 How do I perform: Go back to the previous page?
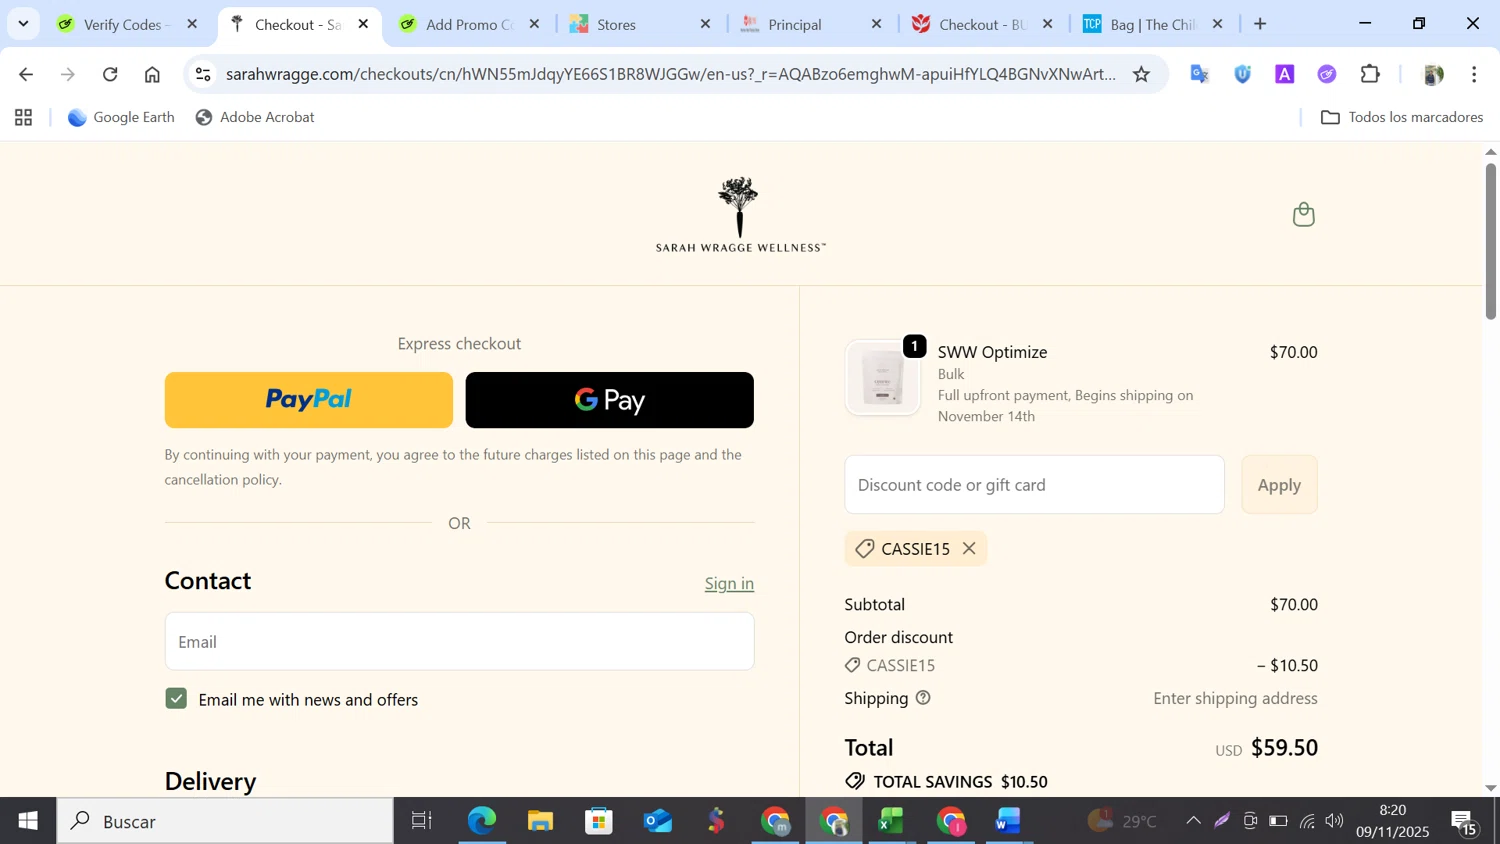point(26,74)
